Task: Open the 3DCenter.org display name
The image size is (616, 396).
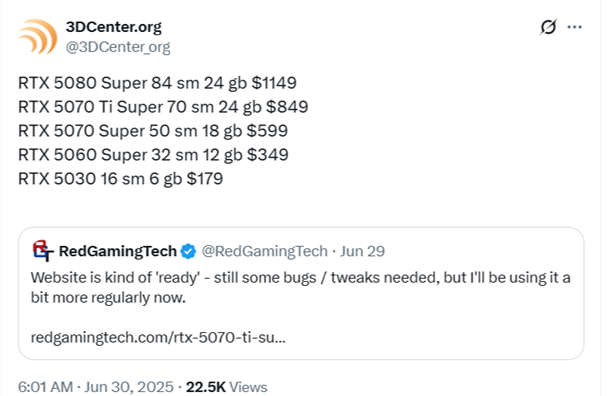Action: [x=114, y=27]
